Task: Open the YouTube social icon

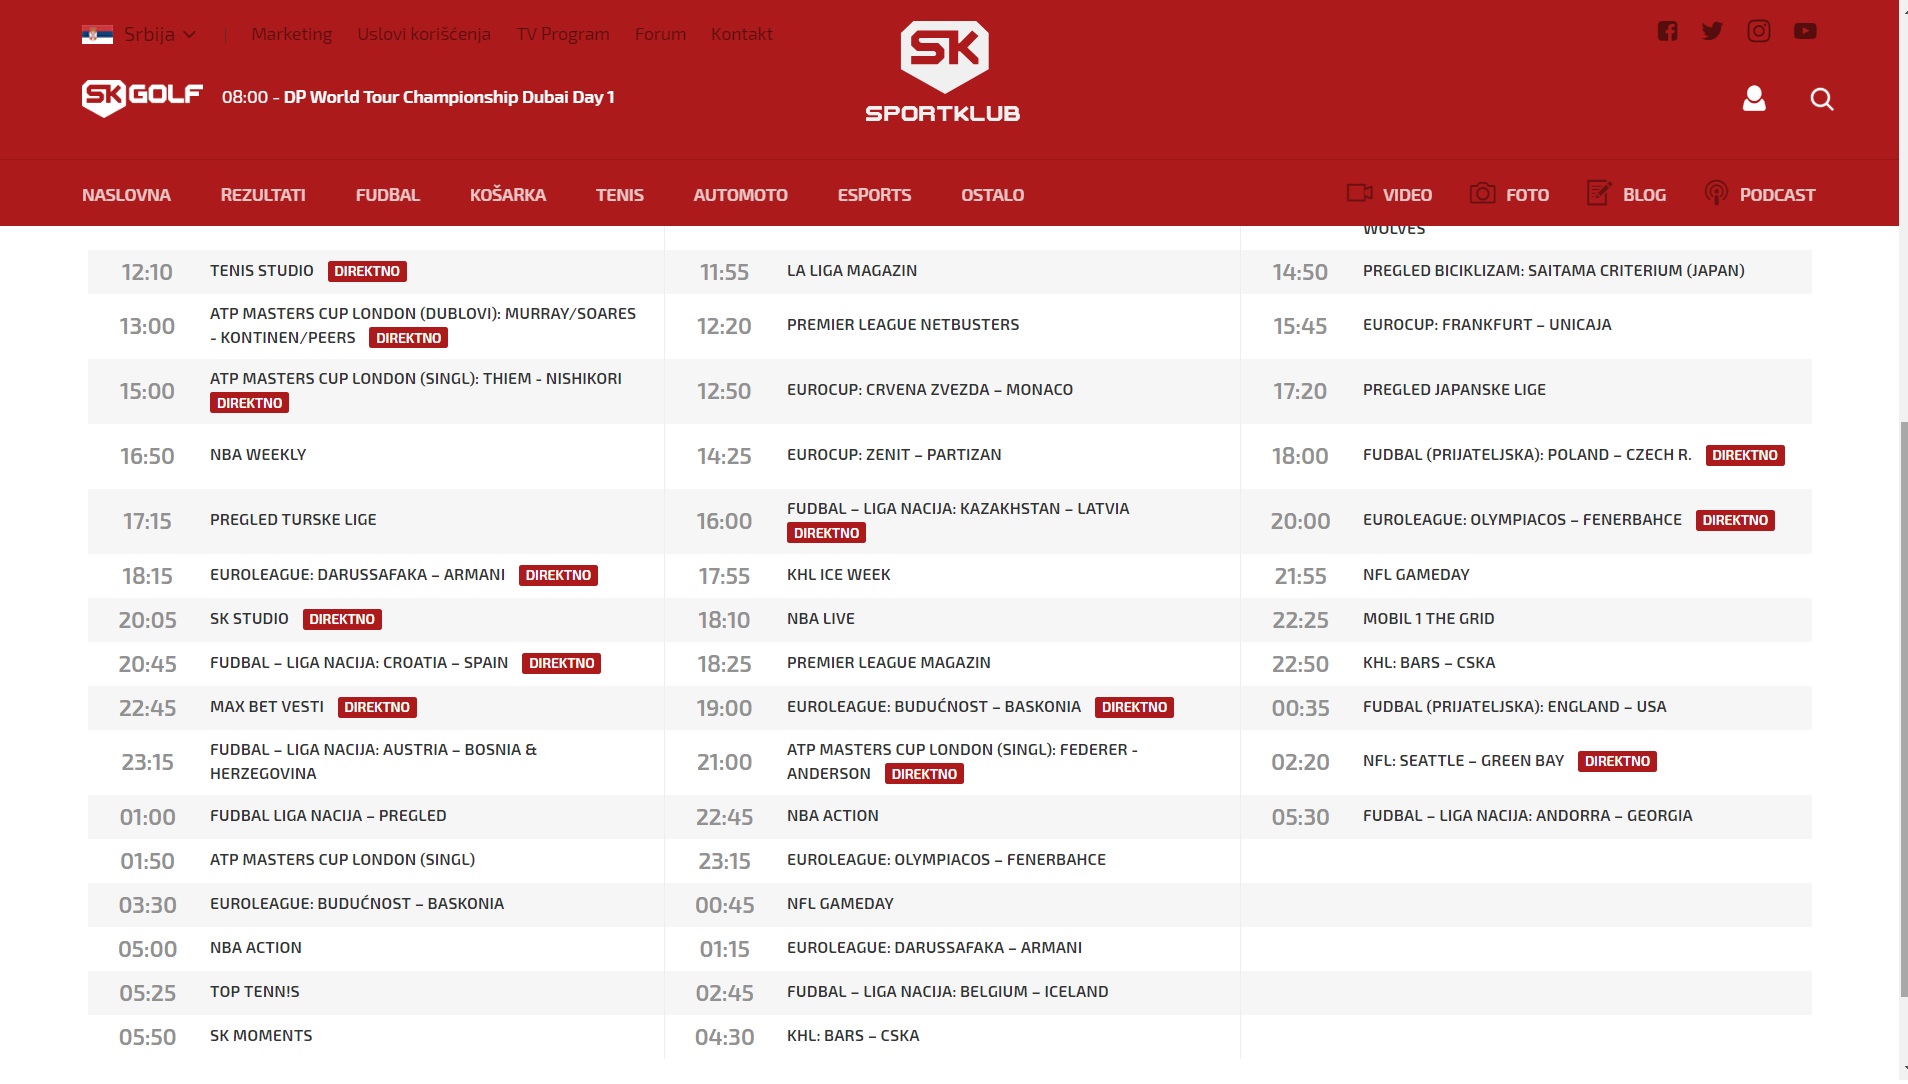Action: (x=1805, y=31)
